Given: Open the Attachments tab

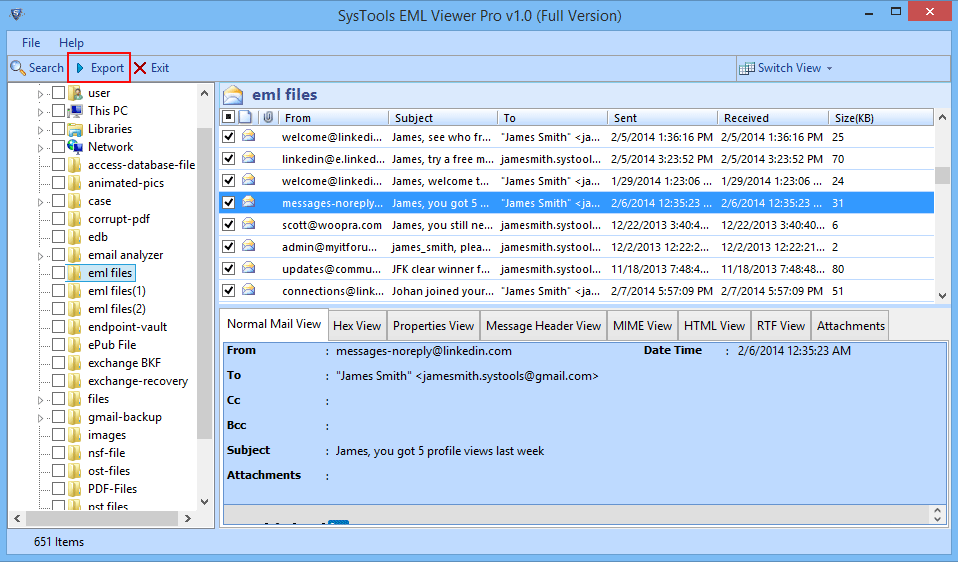Looking at the screenshot, I should tap(850, 326).
